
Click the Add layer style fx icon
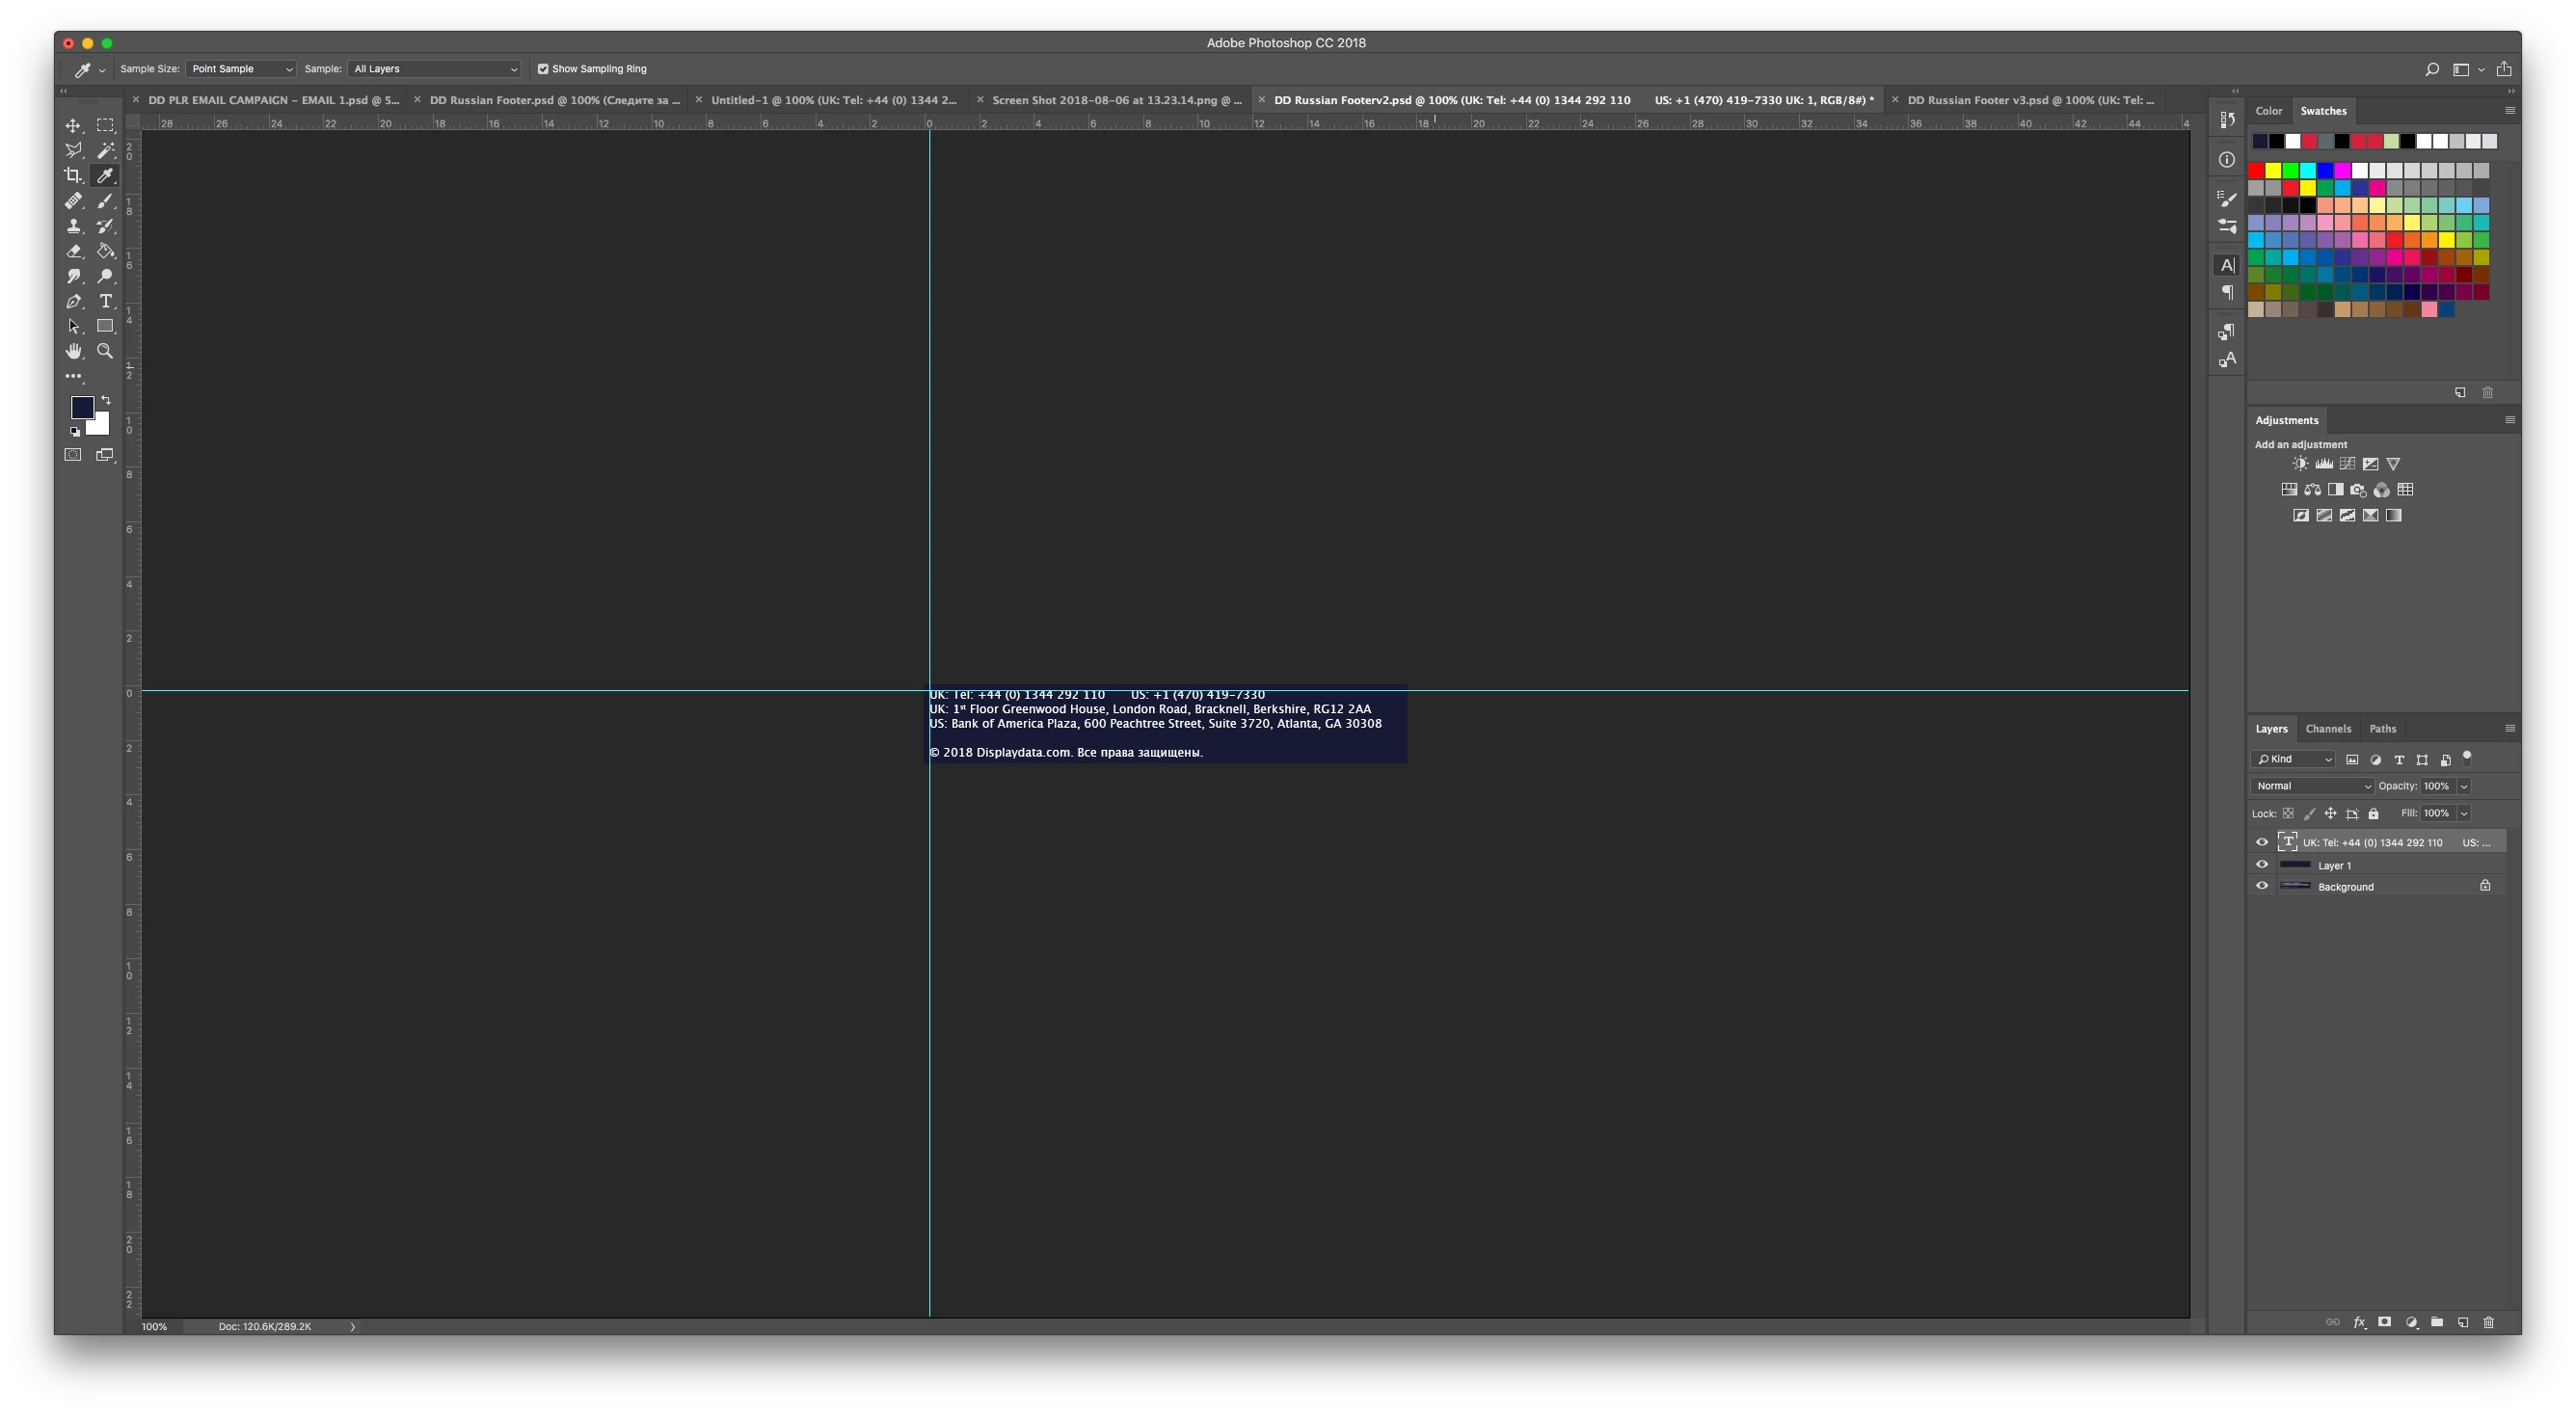[x=2359, y=1322]
